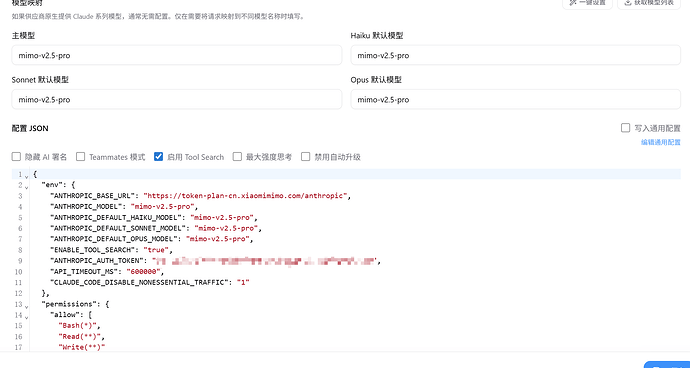Click the "1" value on line 11
690x368 pixels.
[243, 283]
